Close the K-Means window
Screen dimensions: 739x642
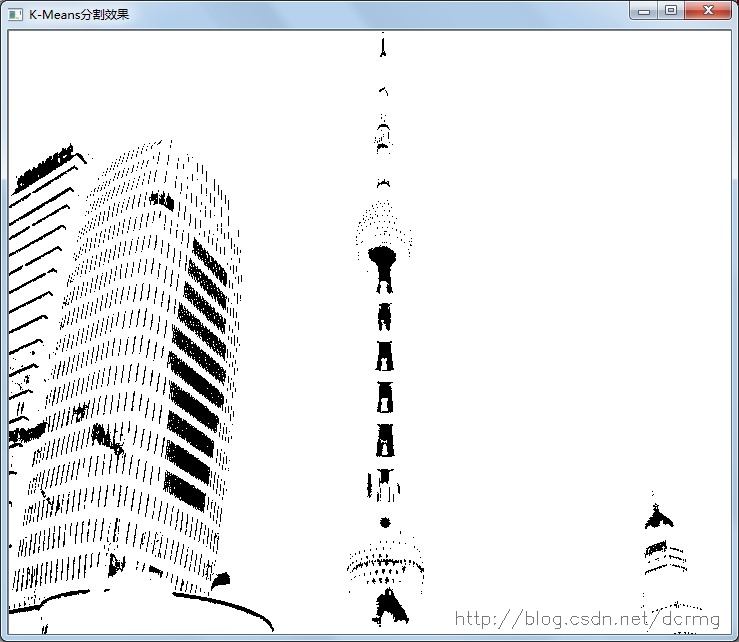click(708, 10)
